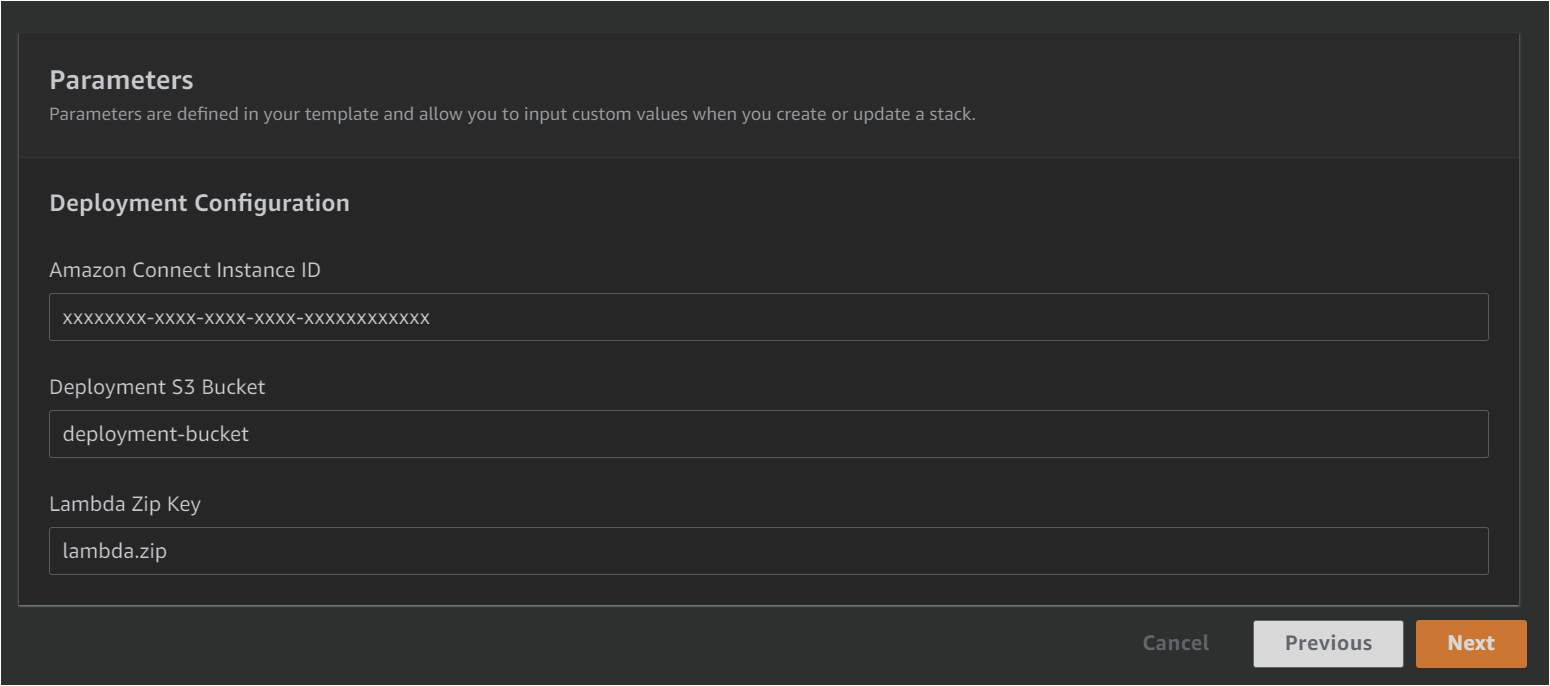Click the parameters description text below the heading

[512, 114]
